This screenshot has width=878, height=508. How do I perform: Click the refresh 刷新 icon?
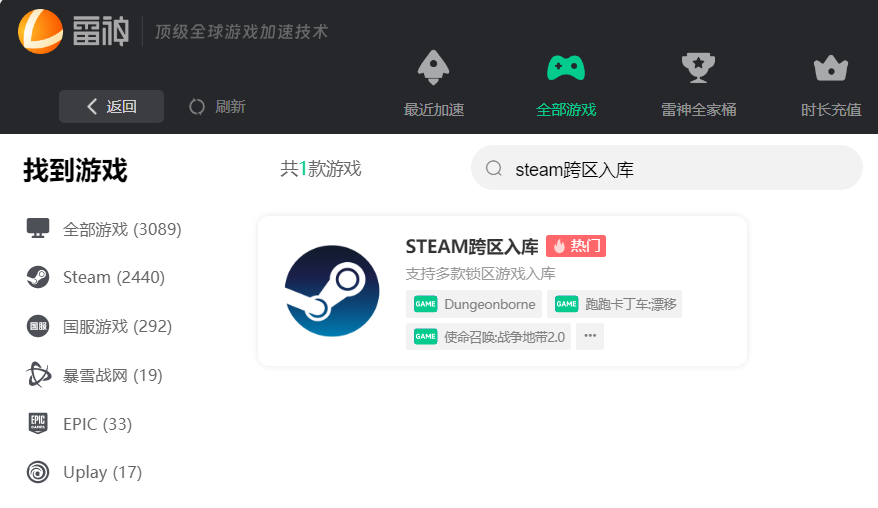[197, 107]
